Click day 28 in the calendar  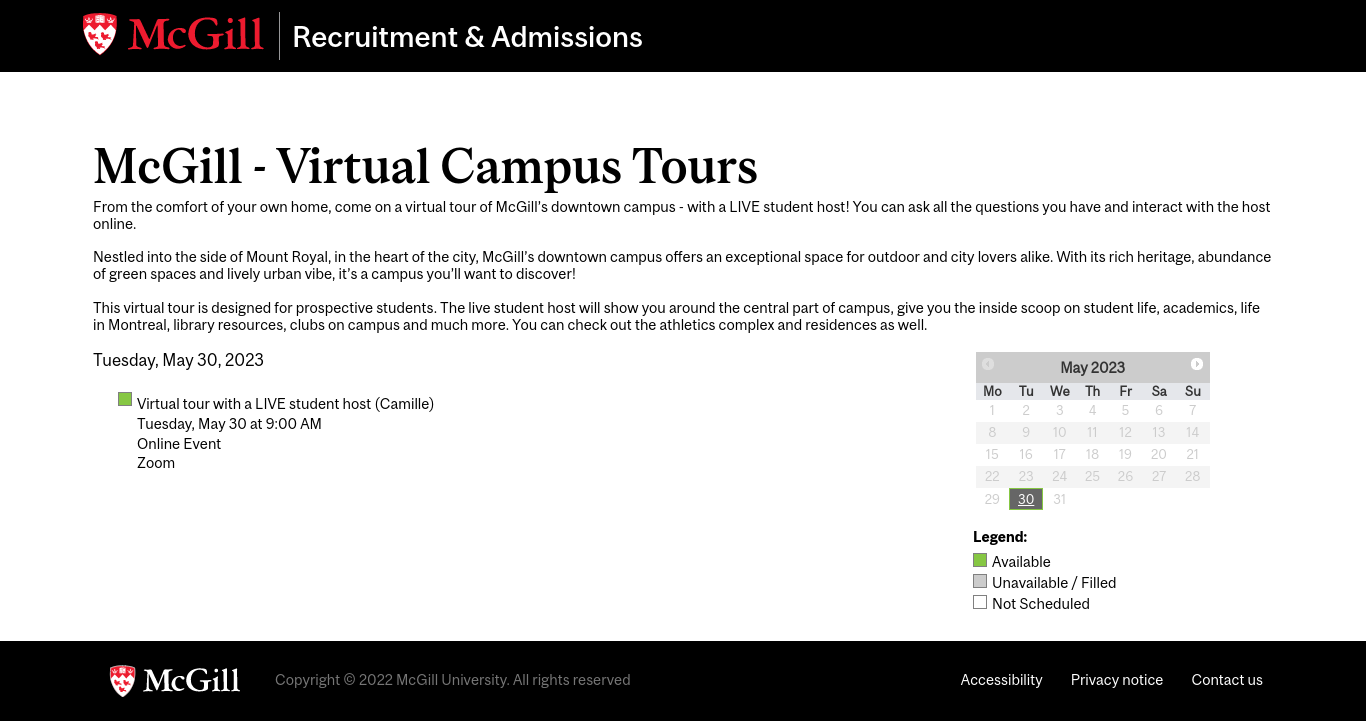pos(1192,476)
